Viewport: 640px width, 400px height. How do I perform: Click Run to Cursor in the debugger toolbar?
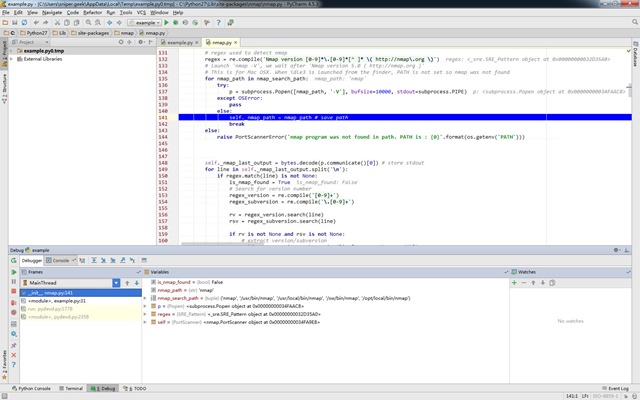[133, 260]
